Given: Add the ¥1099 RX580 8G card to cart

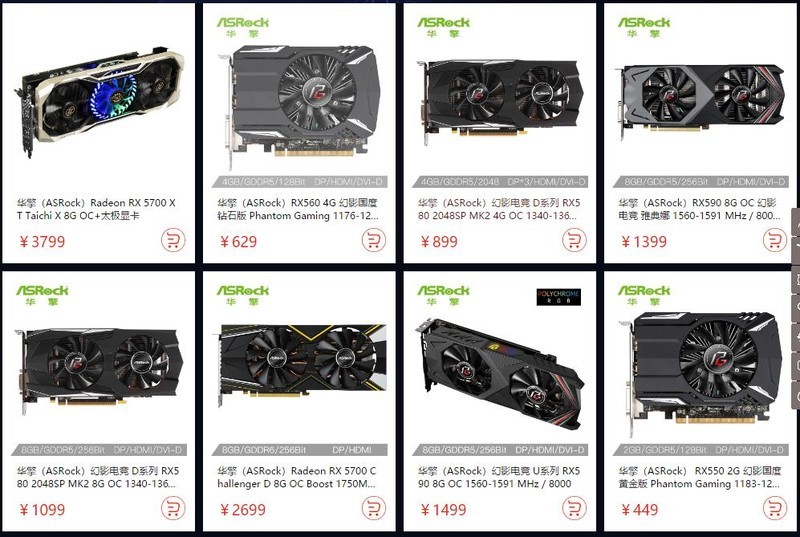Looking at the screenshot, I should [173, 508].
